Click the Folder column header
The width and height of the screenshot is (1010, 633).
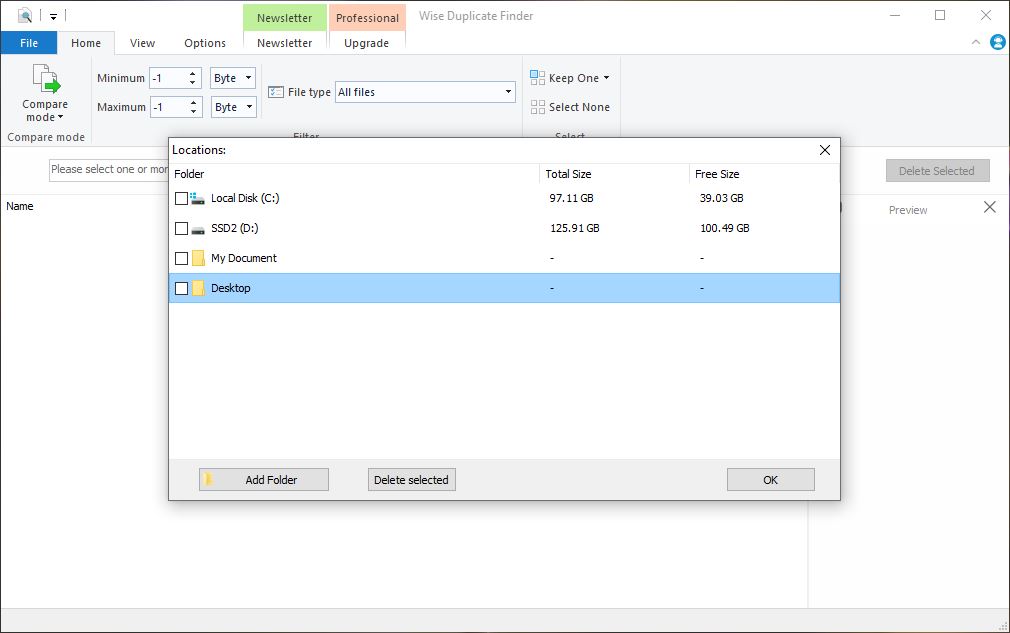(354, 174)
